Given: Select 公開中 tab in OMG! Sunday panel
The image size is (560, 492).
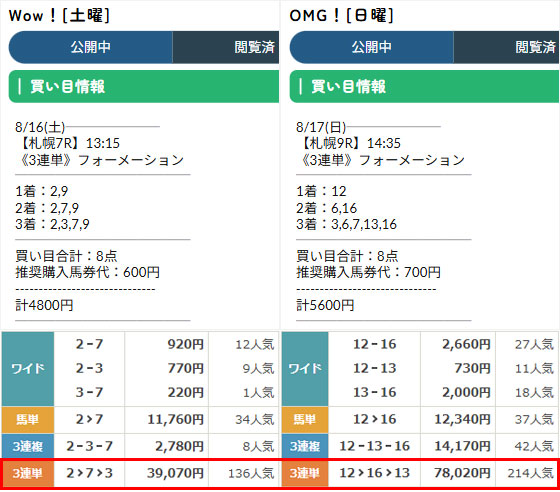Looking at the screenshot, I should [x=371, y=47].
